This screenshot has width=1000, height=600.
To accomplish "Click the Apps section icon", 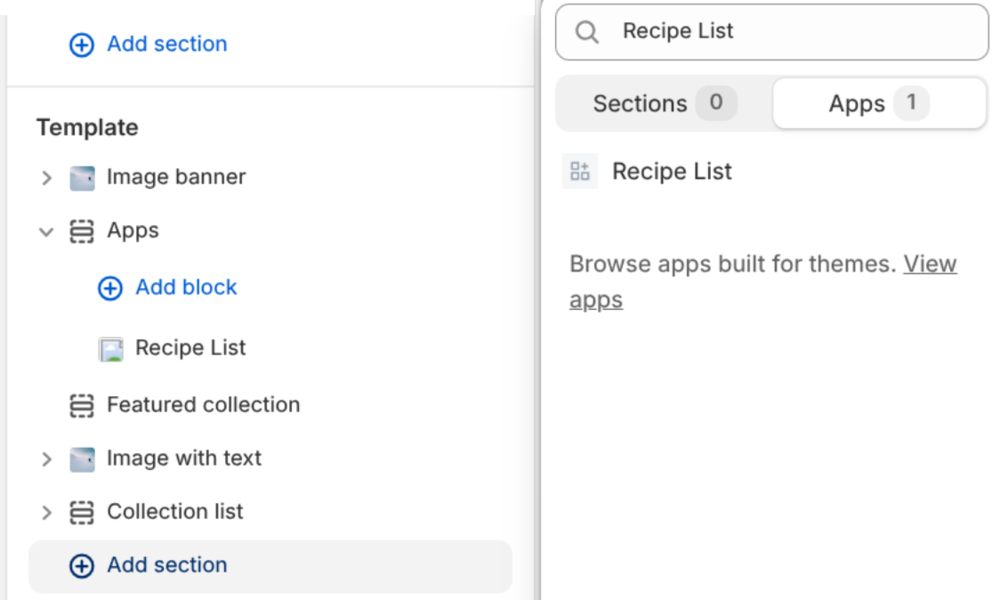I will [82, 231].
